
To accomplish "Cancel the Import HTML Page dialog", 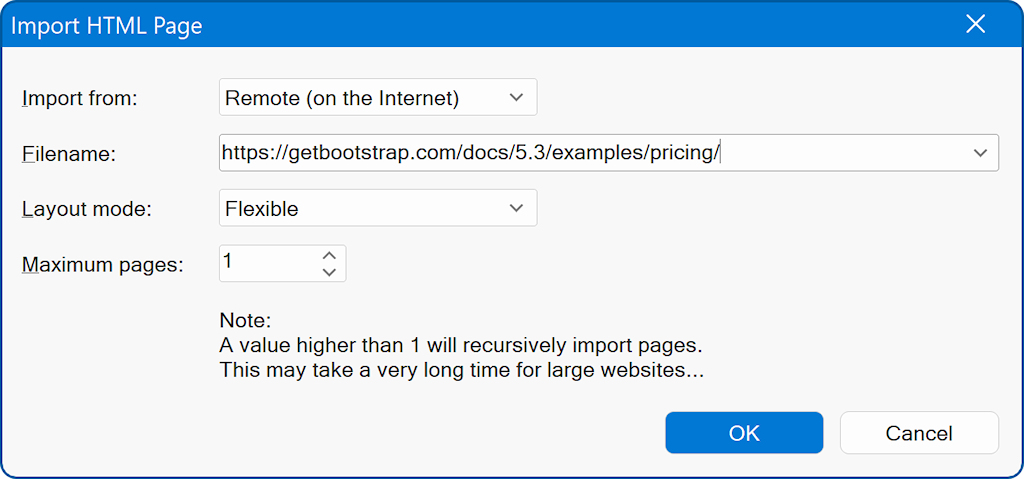I will tap(919, 433).
